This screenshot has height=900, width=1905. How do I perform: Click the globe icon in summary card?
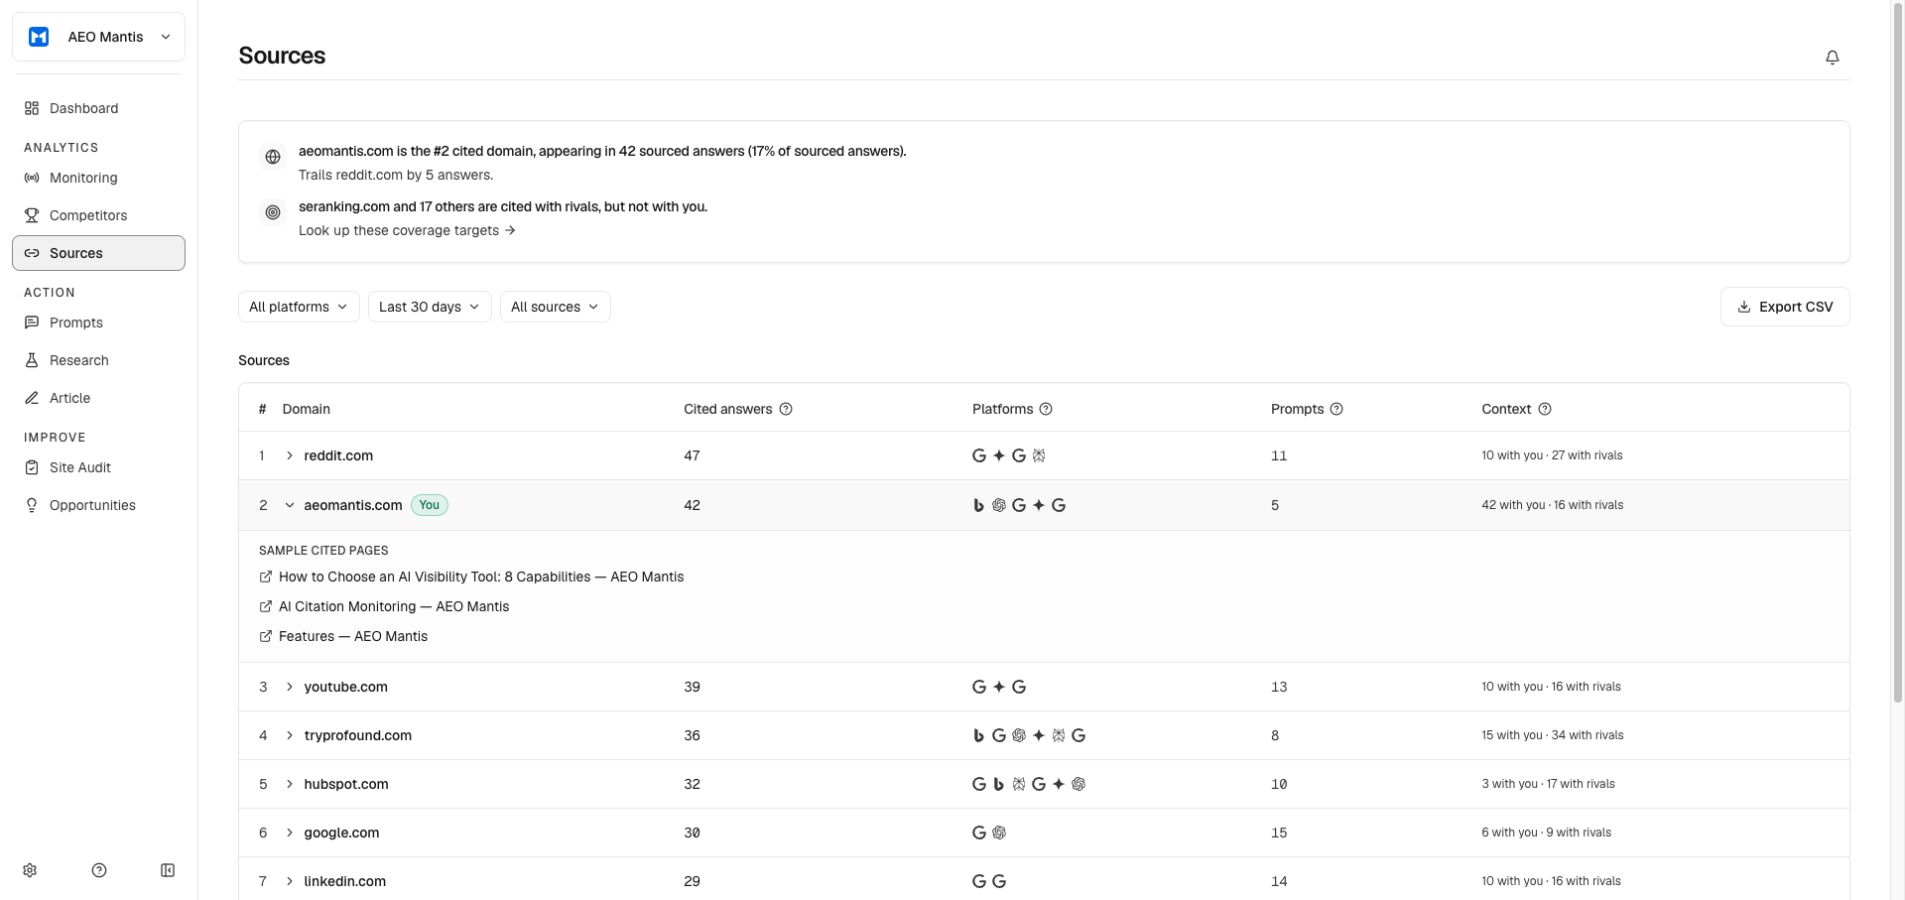(x=273, y=157)
